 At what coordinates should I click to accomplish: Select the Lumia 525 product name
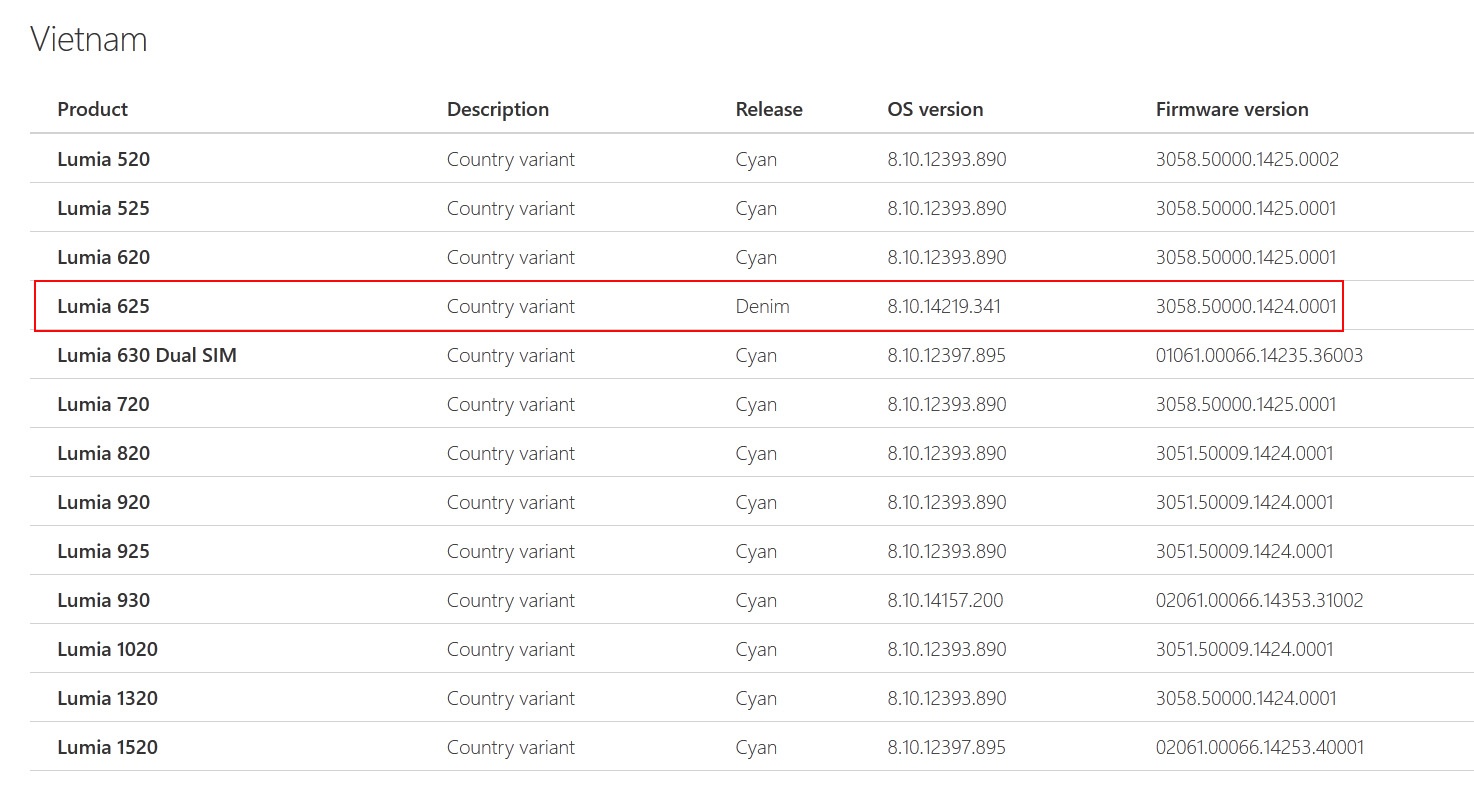104,208
